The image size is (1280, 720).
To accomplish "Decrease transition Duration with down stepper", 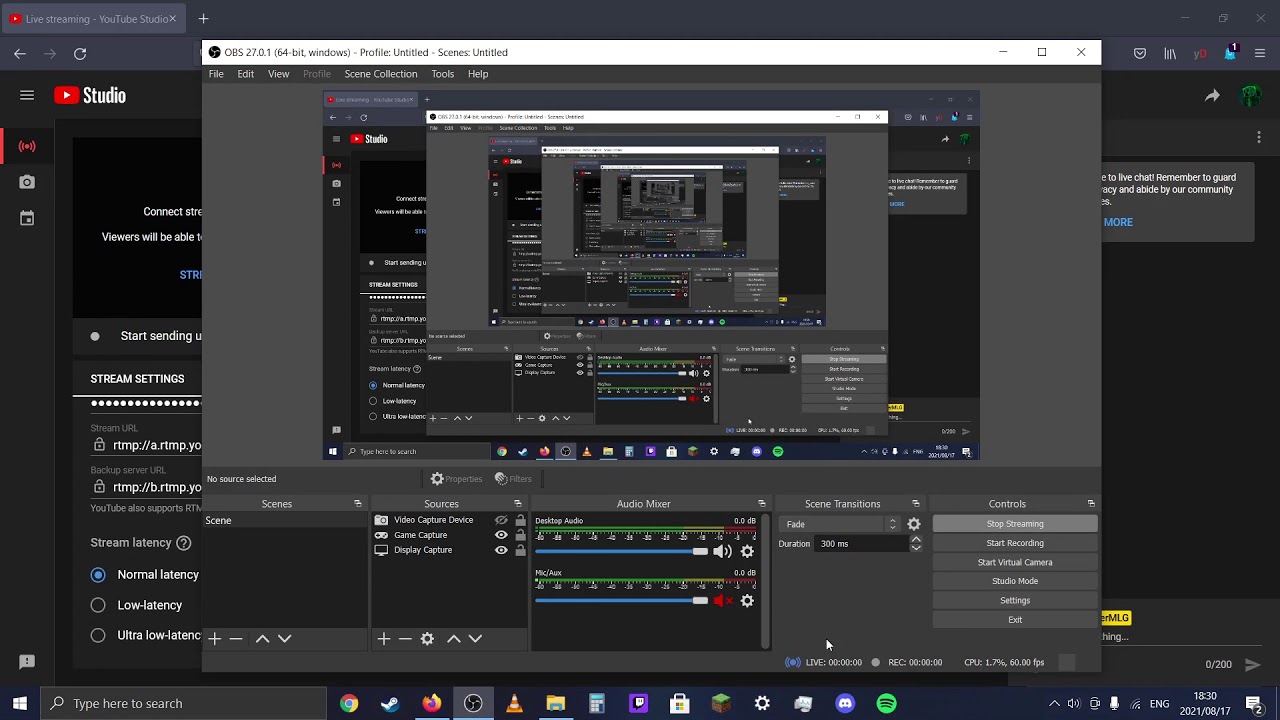I will tap(916, 548).
